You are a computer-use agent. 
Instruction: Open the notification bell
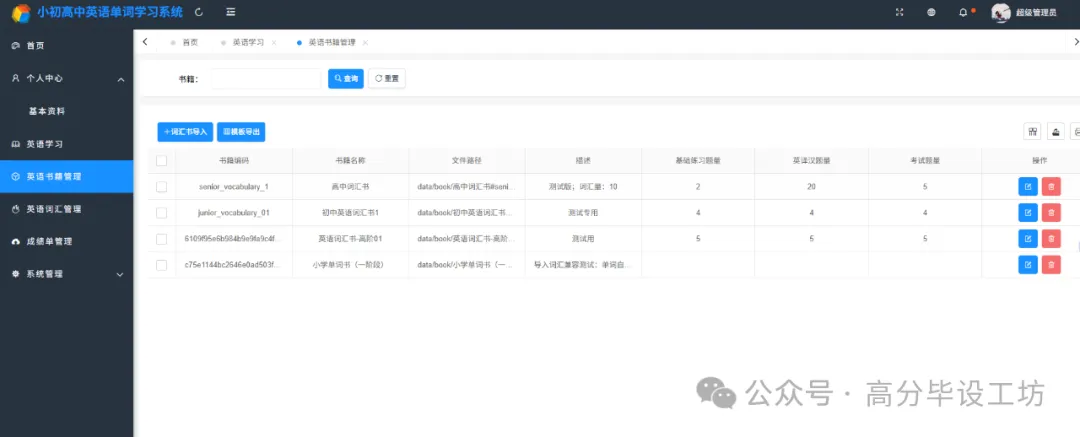coord(963,12)
